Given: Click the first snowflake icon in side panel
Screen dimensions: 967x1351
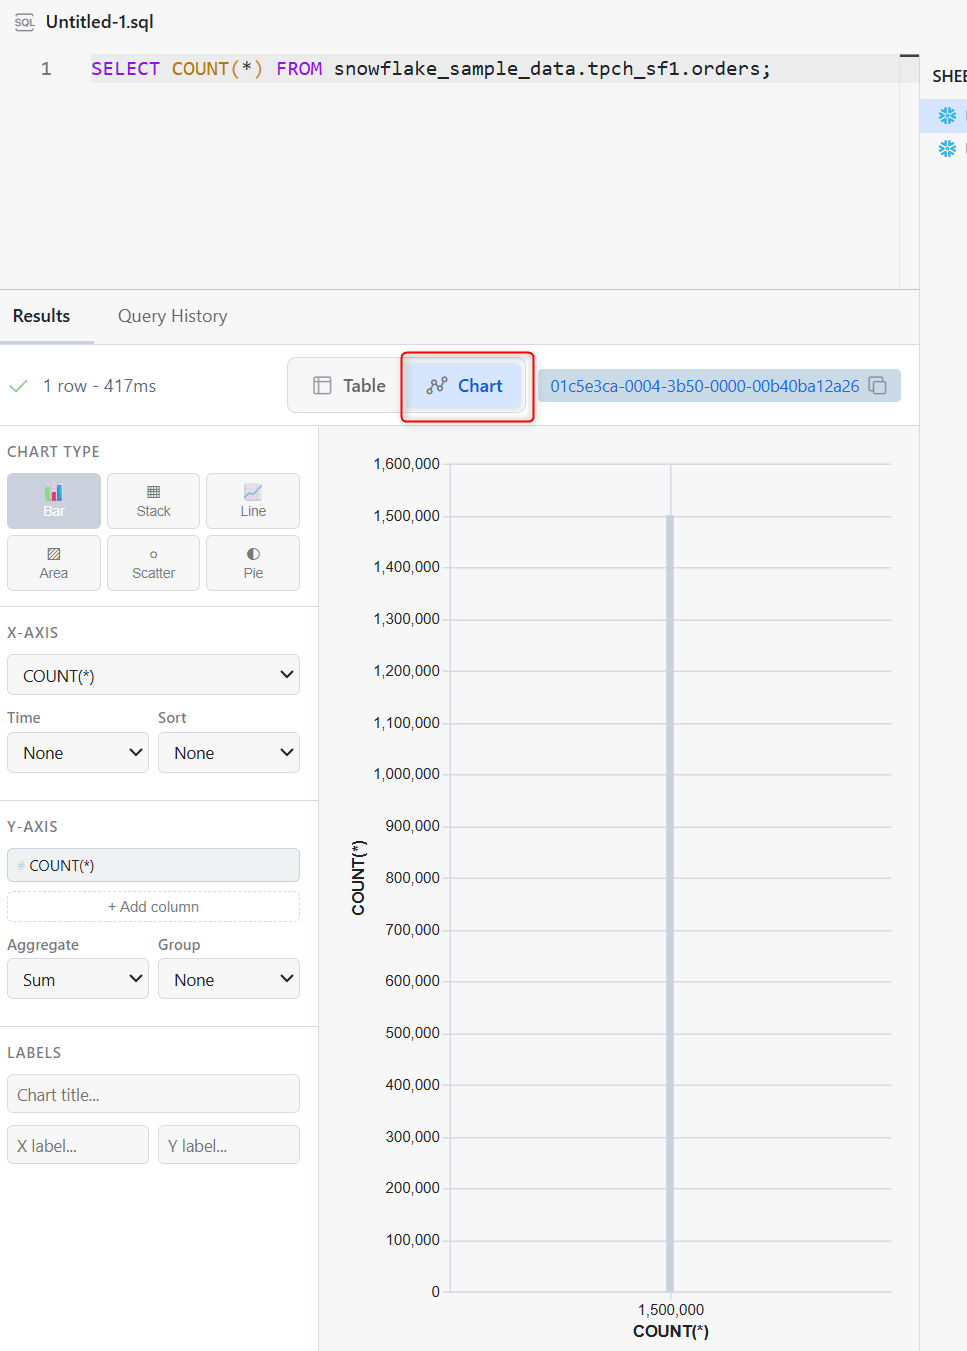Looking at the screenshot, I should (947, 116).
